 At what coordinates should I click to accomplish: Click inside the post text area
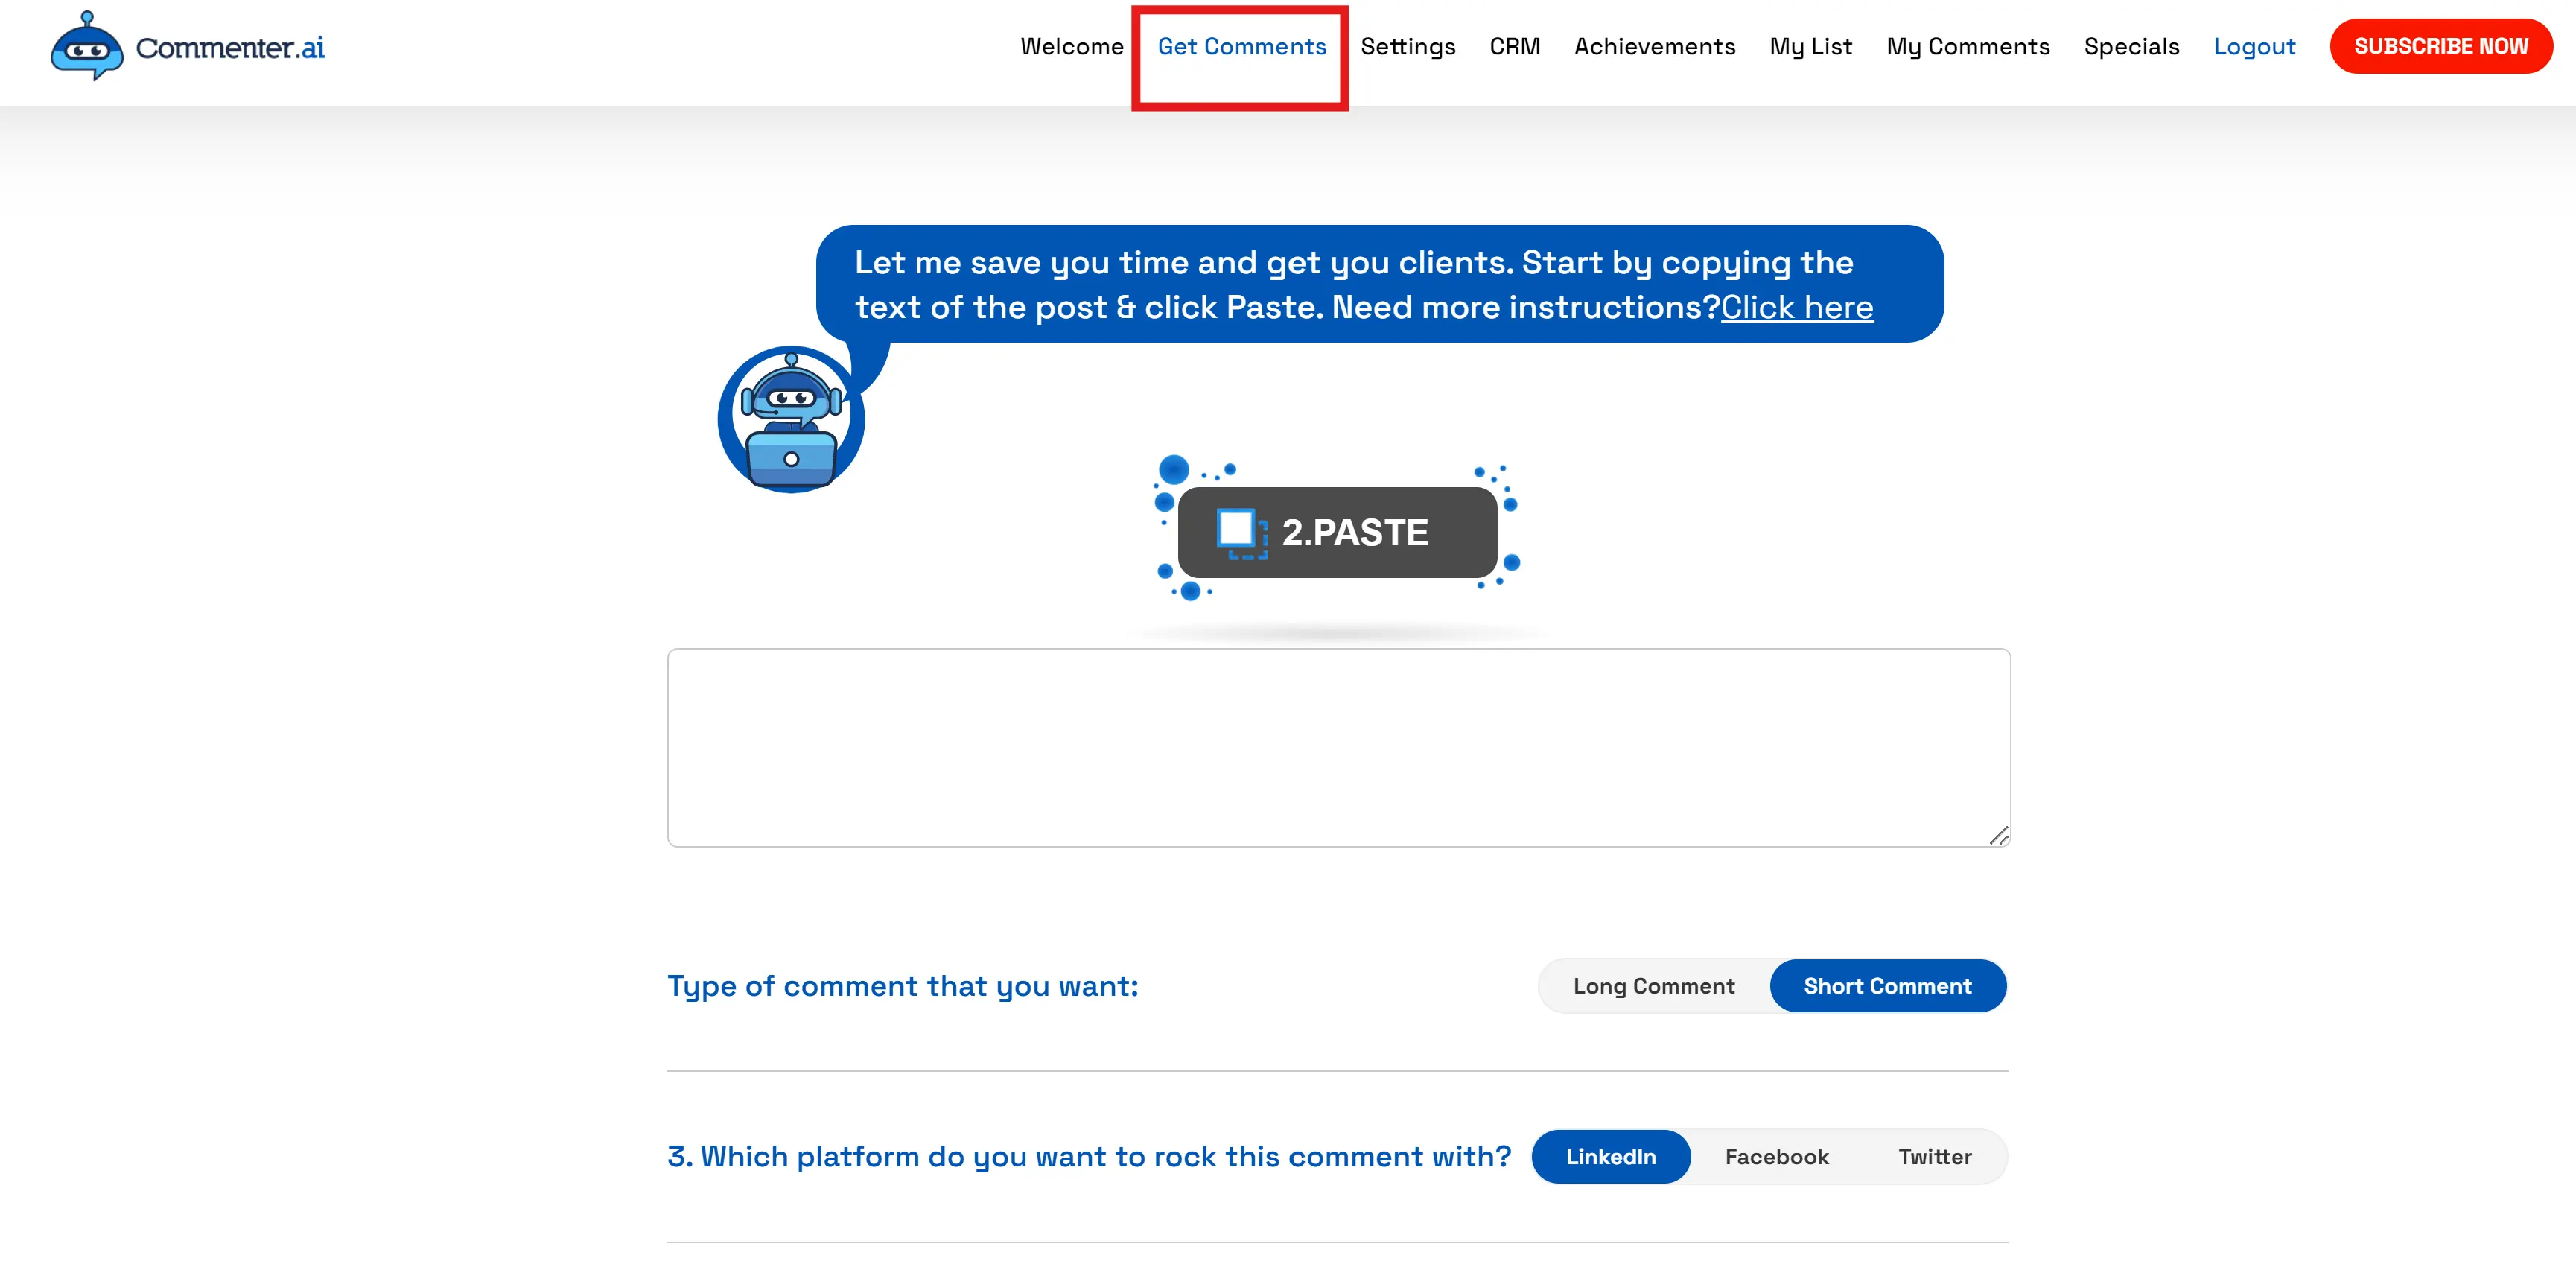[1338, 747]
